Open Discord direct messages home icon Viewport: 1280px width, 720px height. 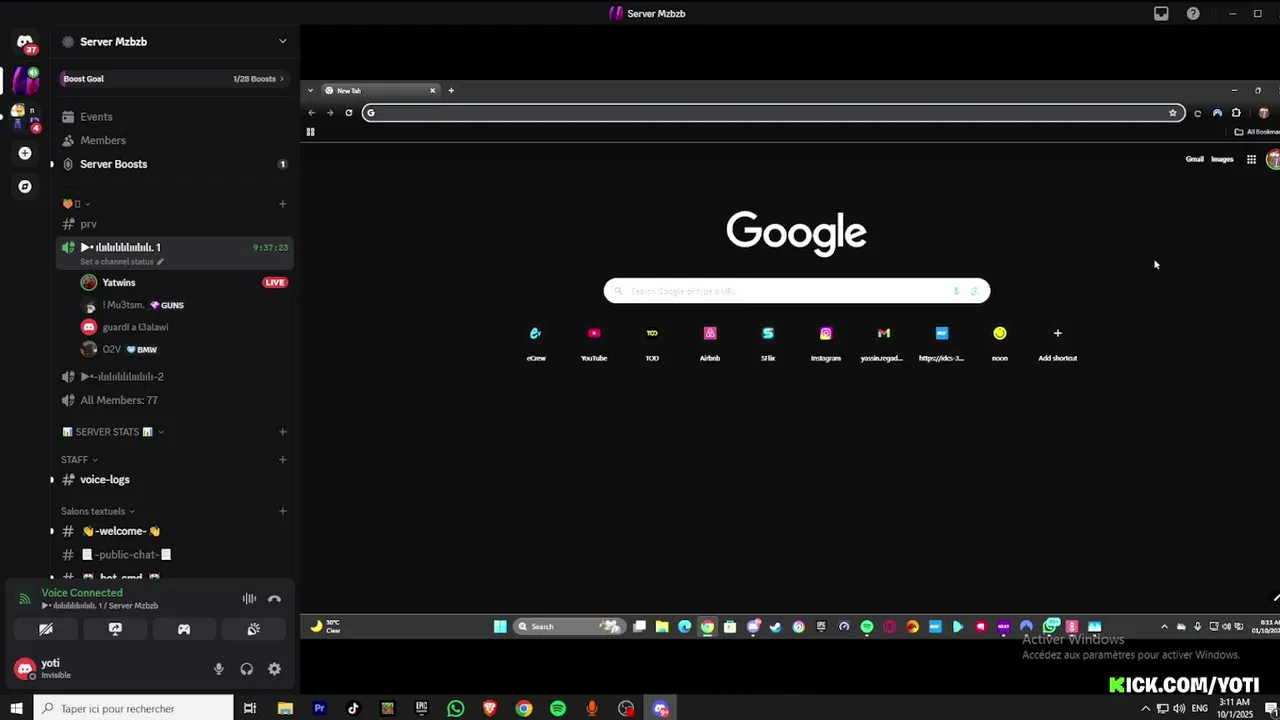25,43
